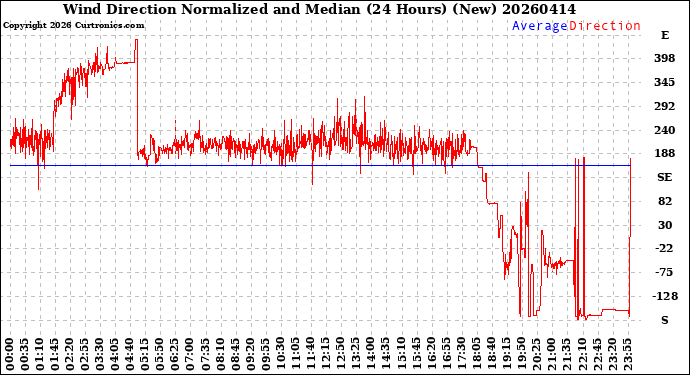Click the '06:25' time label

(x=175, y=355)
